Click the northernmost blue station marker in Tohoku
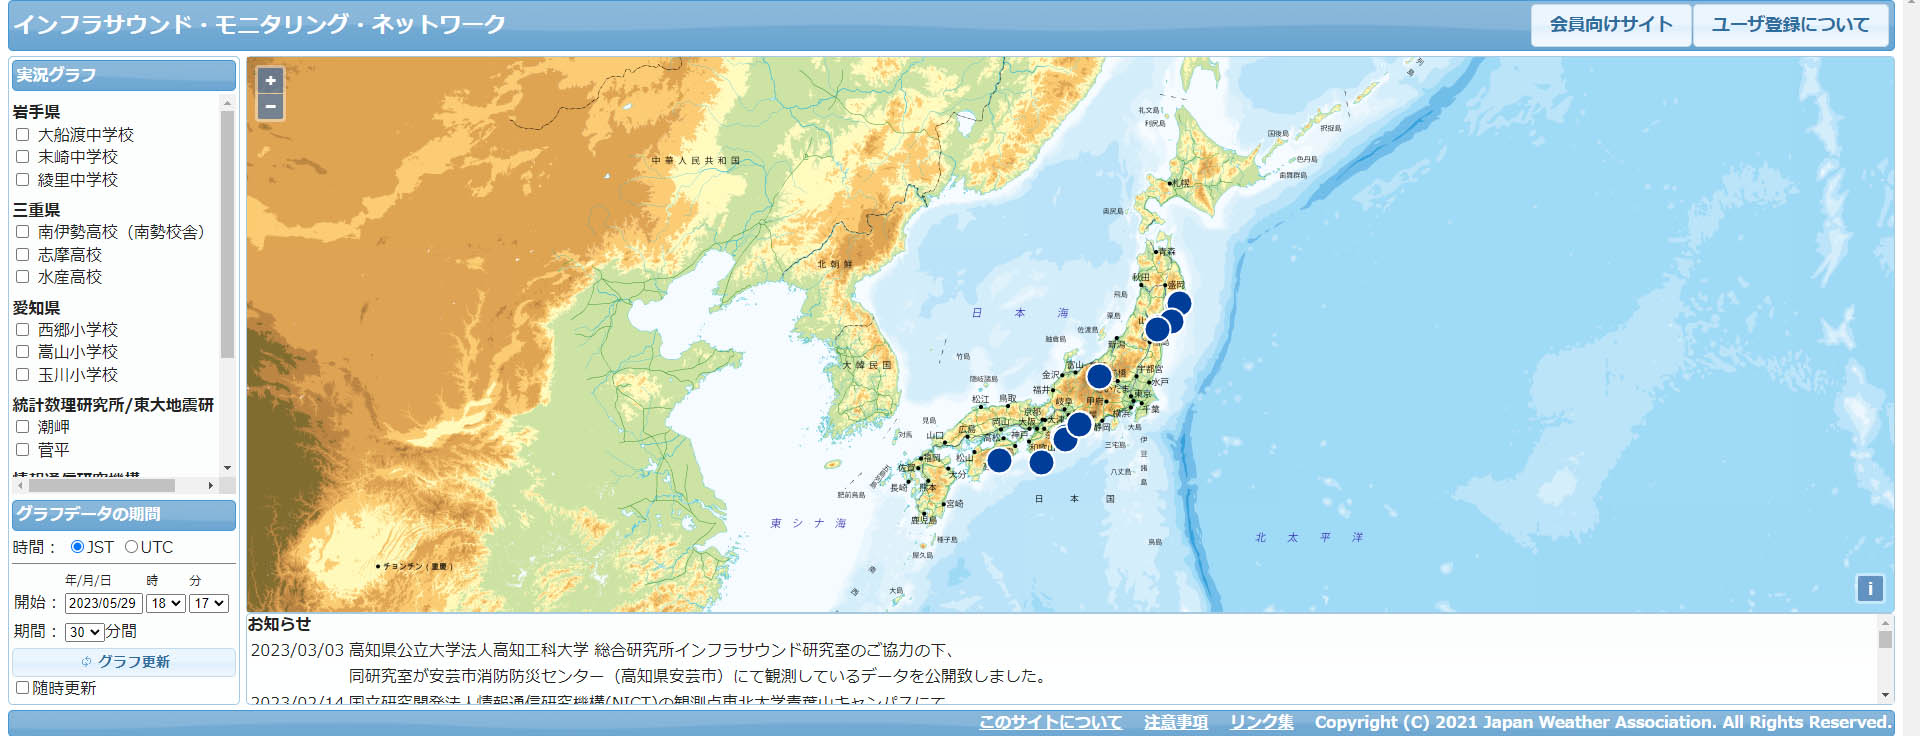 click(x=1179, y=303)
